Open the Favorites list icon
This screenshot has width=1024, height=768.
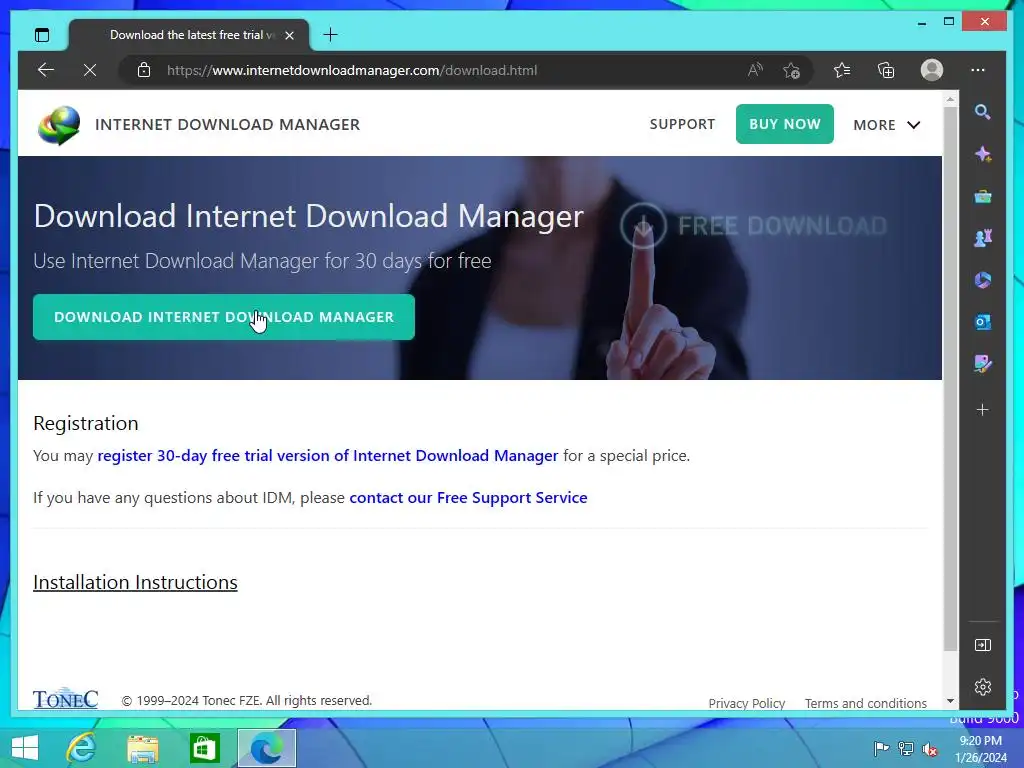842,70
